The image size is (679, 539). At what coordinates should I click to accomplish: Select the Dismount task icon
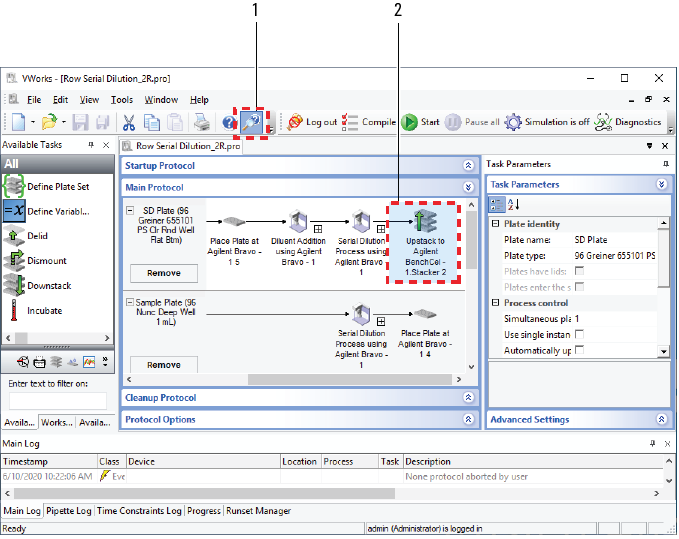click(14, 261)
